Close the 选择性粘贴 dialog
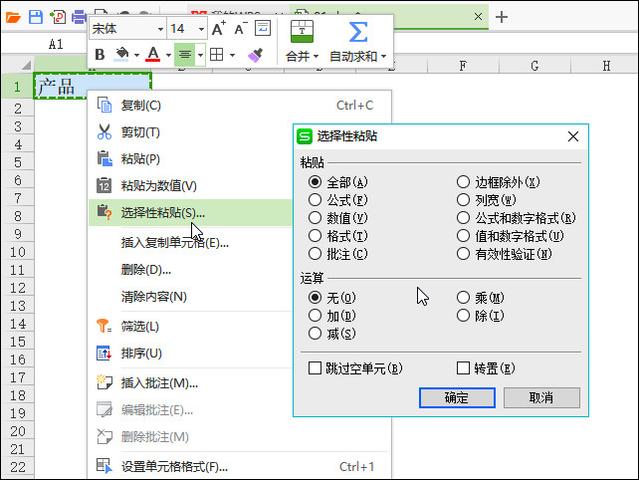Screen dimensions: 639x480 573,136
